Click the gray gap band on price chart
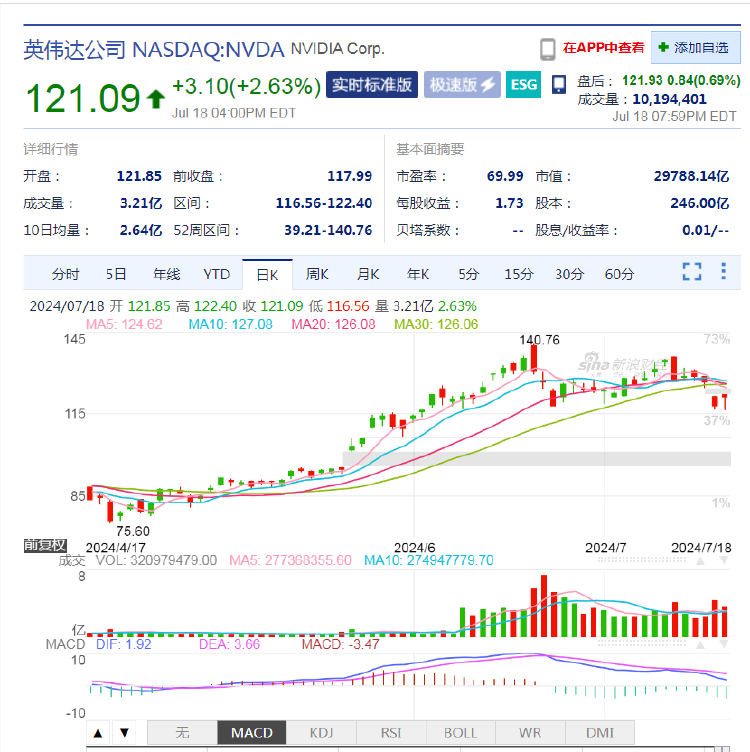This screenshot has height=752, width=750. (537, 458)
